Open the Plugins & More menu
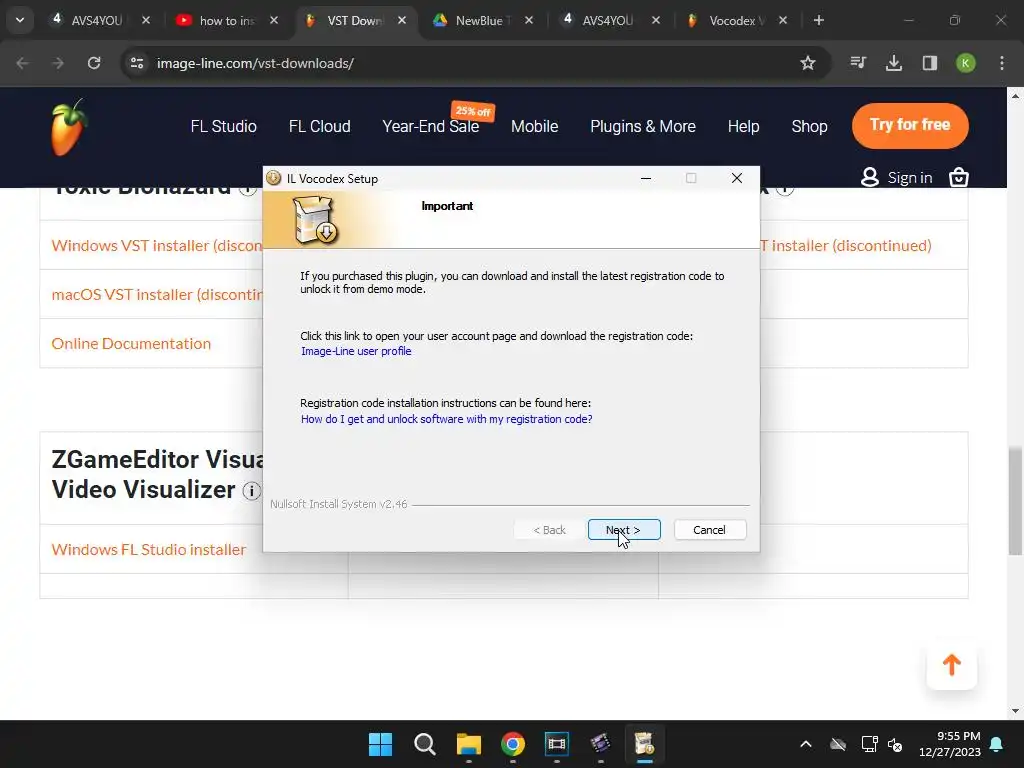 (643, 126)
